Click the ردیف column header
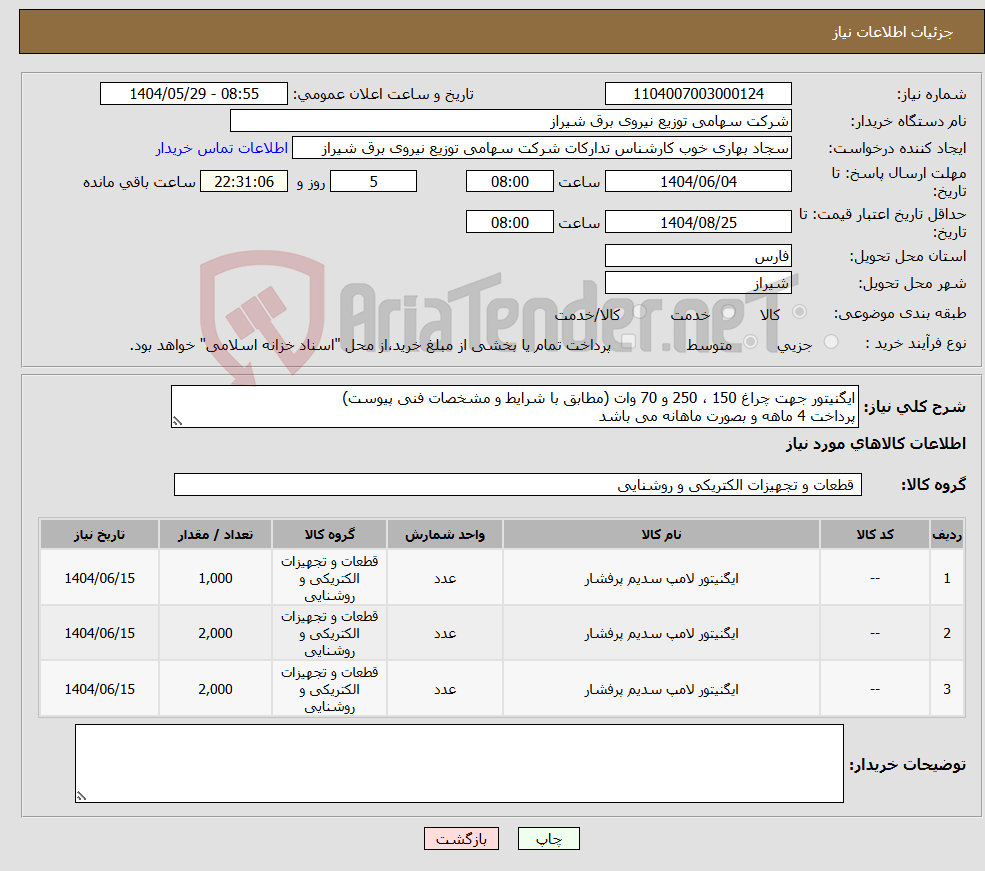This screenshot has width=985, height=871. point(947,534)
